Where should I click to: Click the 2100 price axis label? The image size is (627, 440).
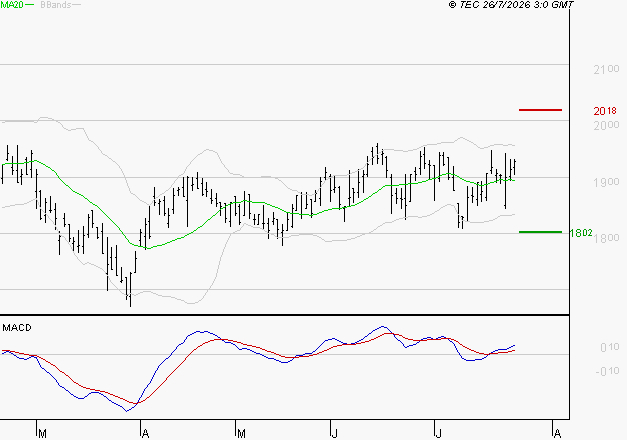(606, 70)
